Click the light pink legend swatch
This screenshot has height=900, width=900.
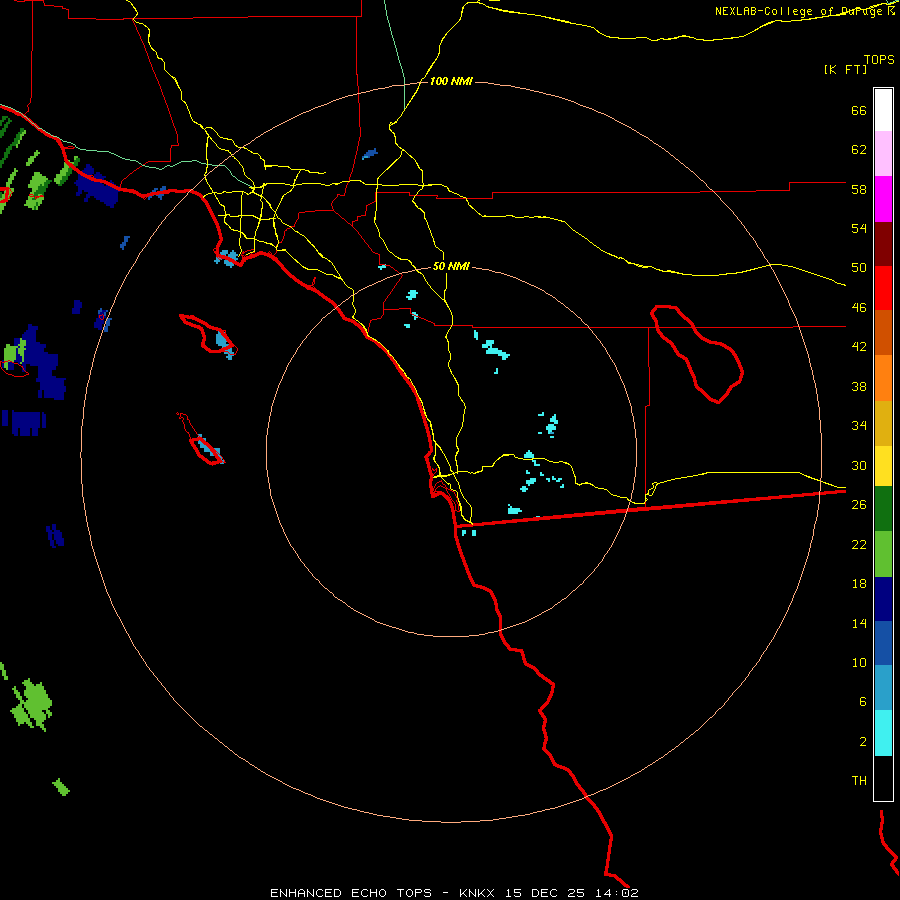(883, 153)
